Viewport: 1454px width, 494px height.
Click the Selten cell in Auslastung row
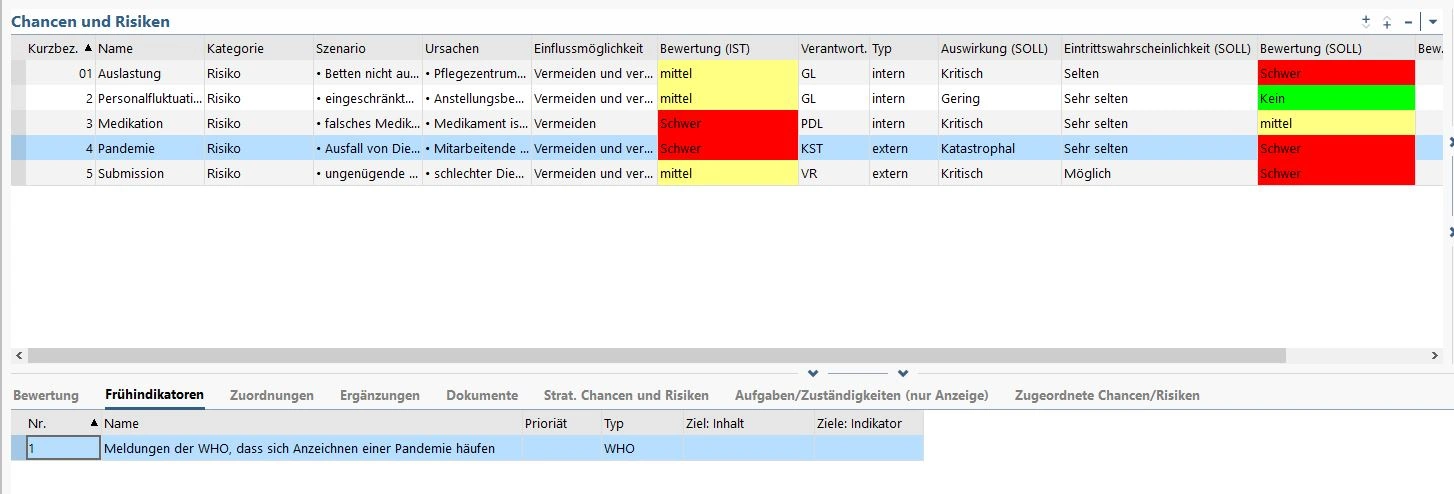1159,73
